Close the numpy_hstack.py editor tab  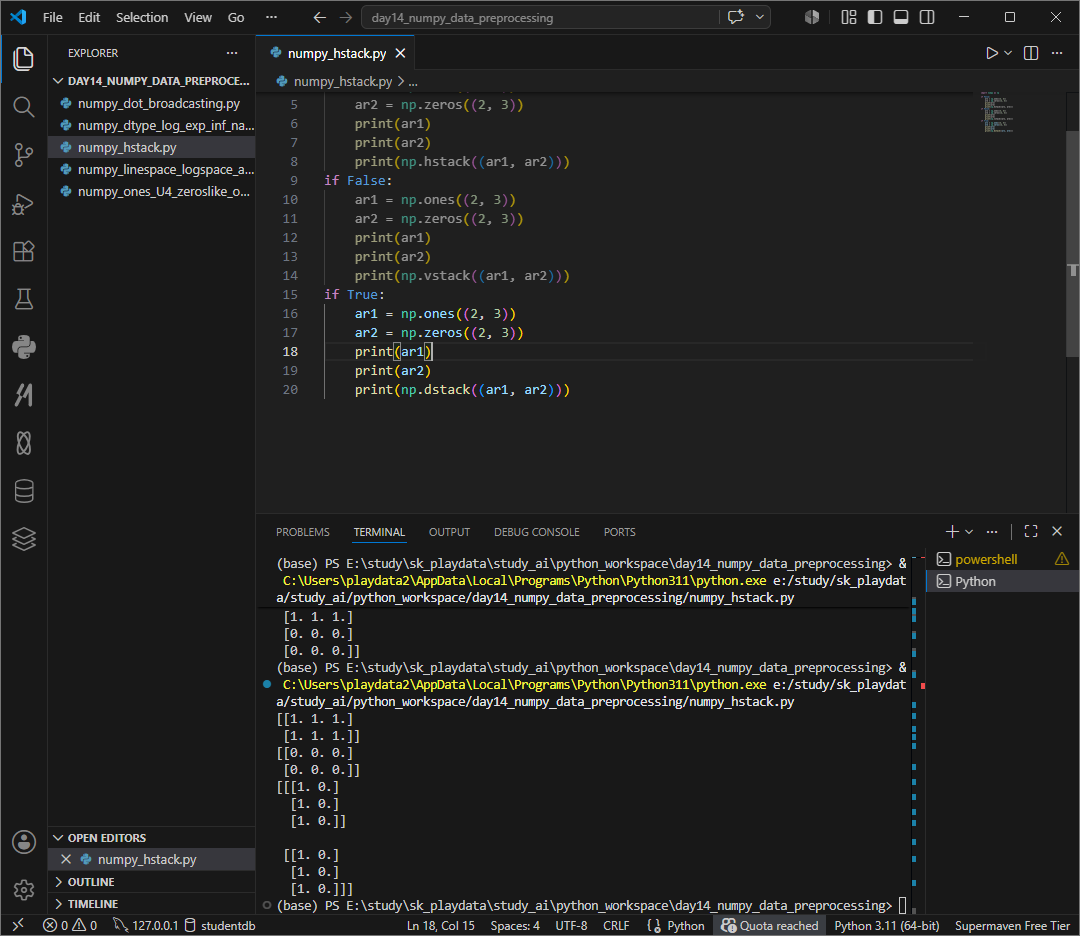click(400, 53)
